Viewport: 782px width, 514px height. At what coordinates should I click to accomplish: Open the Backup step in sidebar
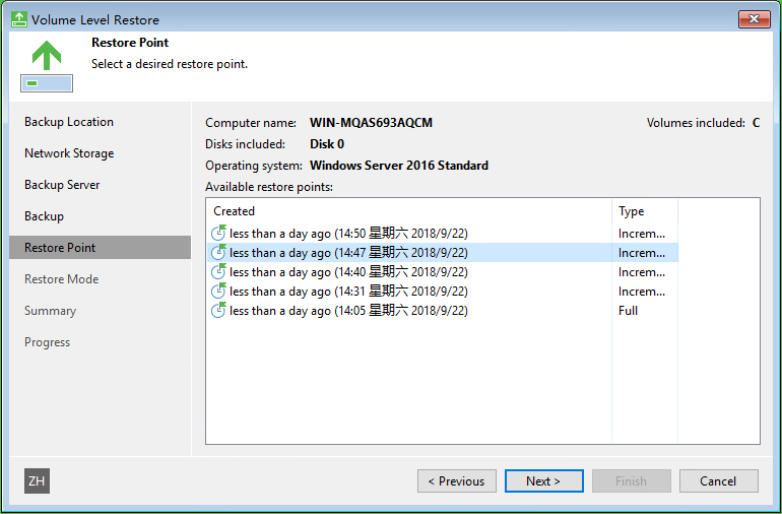click(44, 216)
